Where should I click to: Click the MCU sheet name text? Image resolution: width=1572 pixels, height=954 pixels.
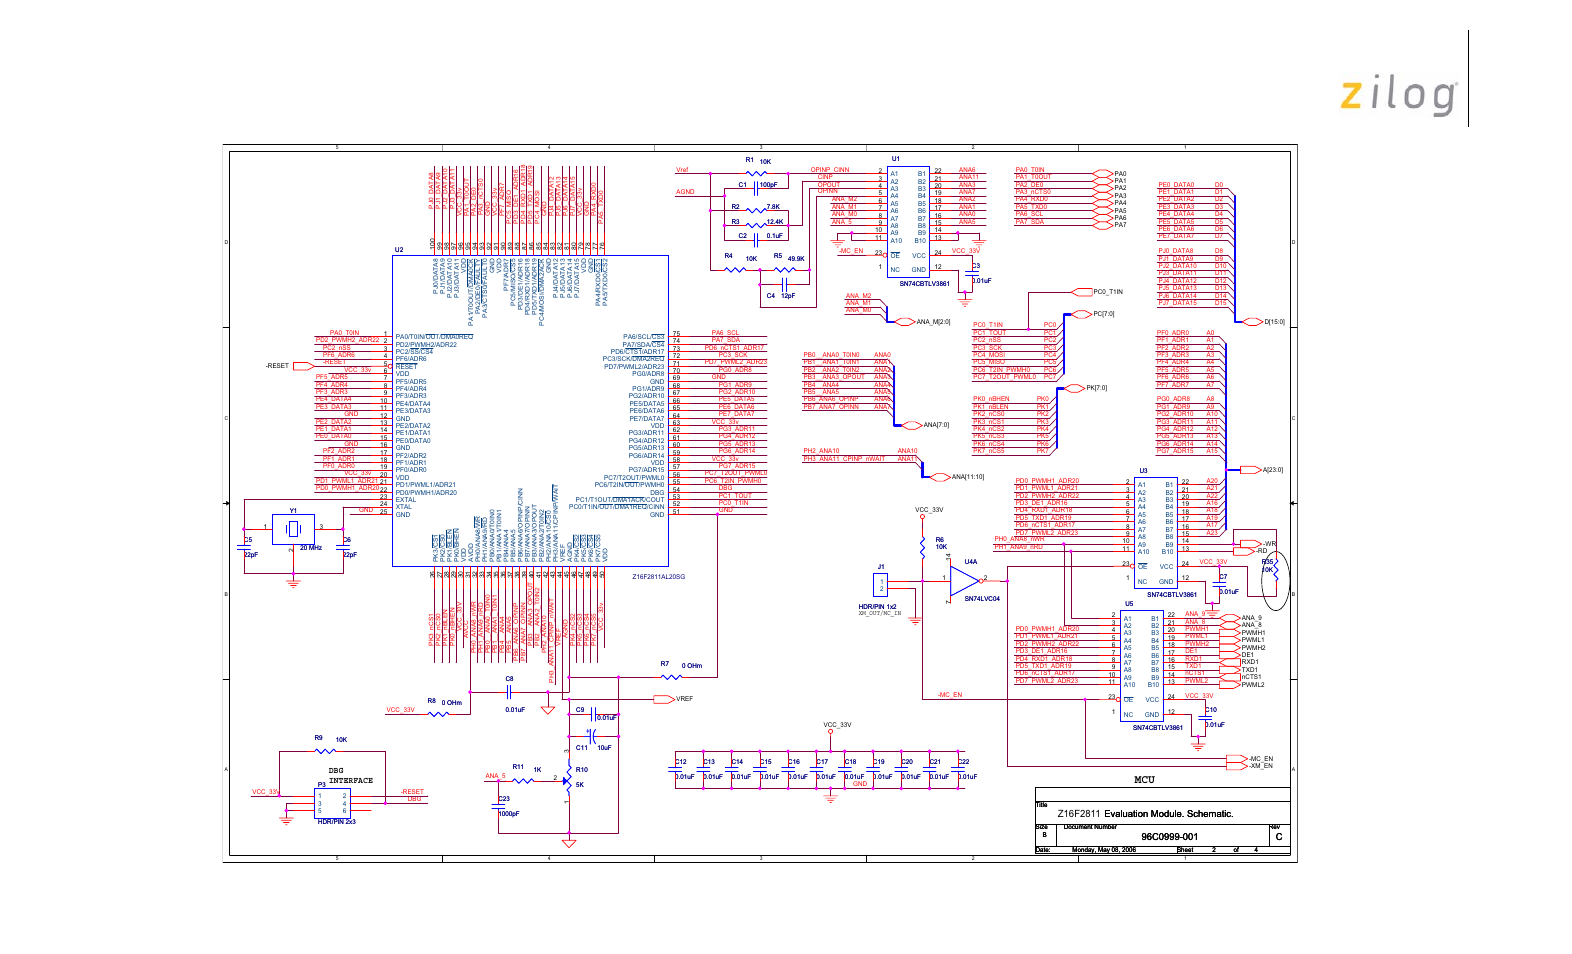pos(1144,779)
